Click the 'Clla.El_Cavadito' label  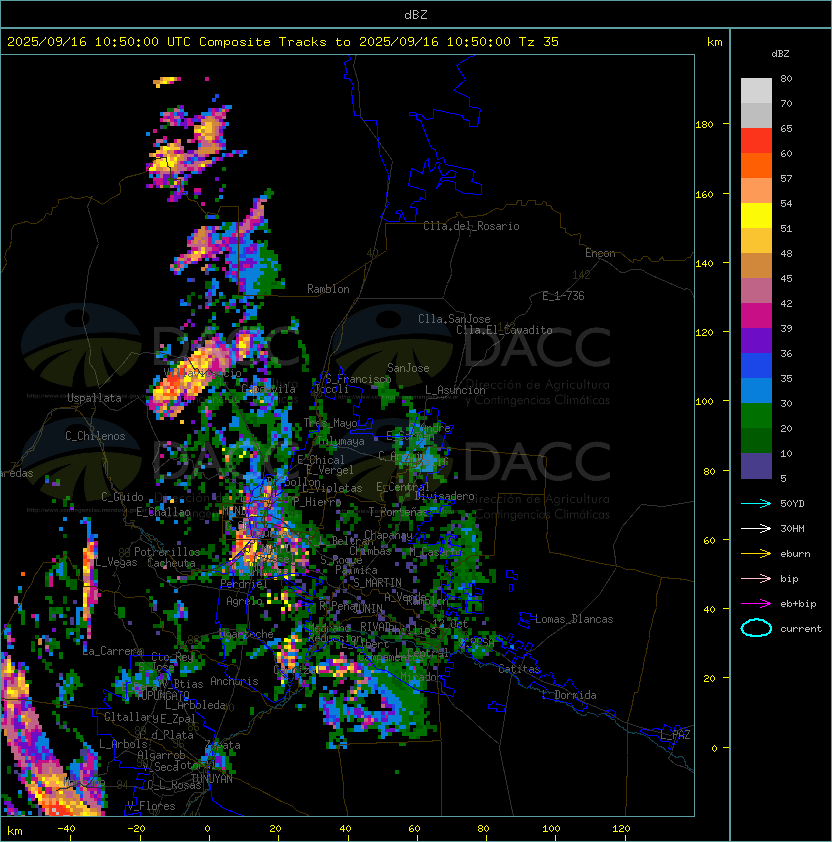coord(504,330)
